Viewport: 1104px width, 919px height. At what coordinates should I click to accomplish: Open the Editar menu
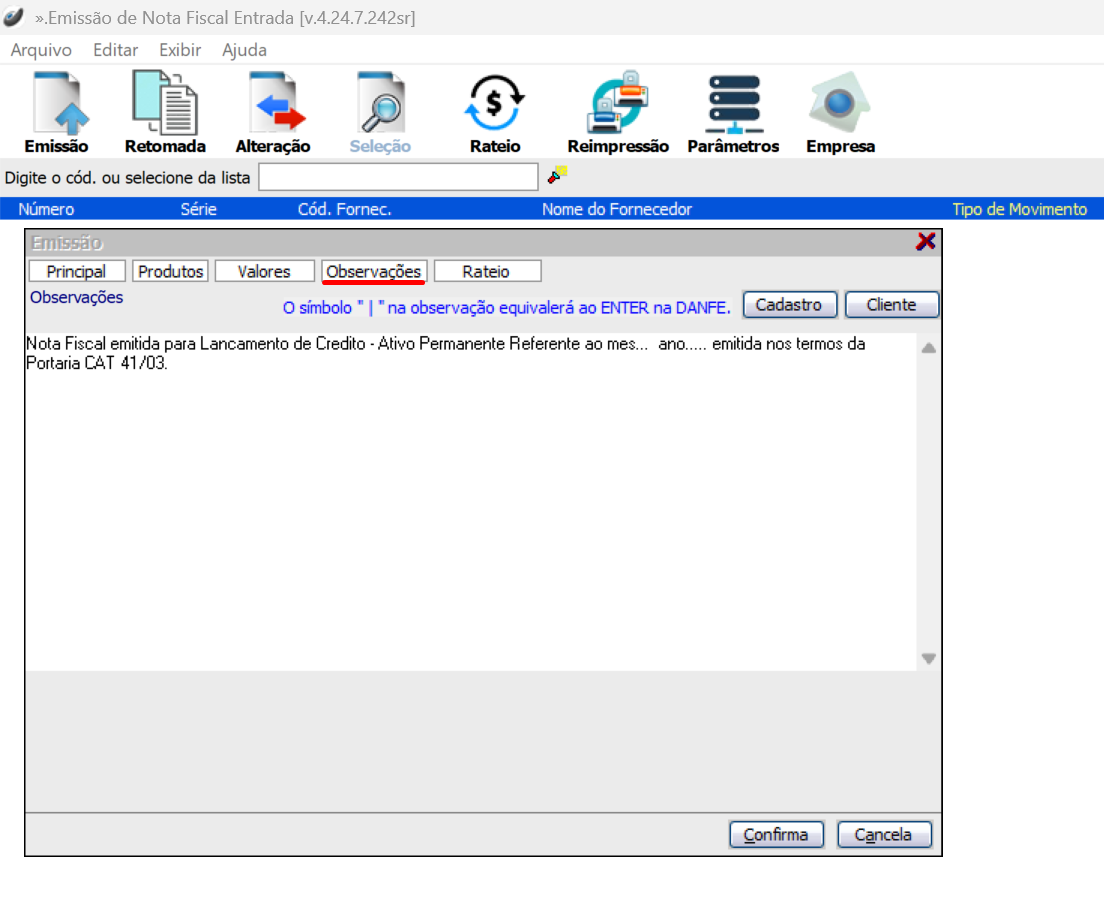tap(115, 50)
